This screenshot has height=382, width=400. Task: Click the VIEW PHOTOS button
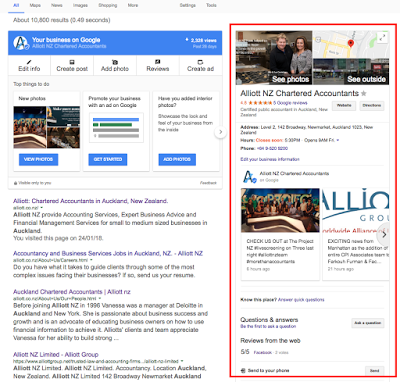tap(38, 159)
